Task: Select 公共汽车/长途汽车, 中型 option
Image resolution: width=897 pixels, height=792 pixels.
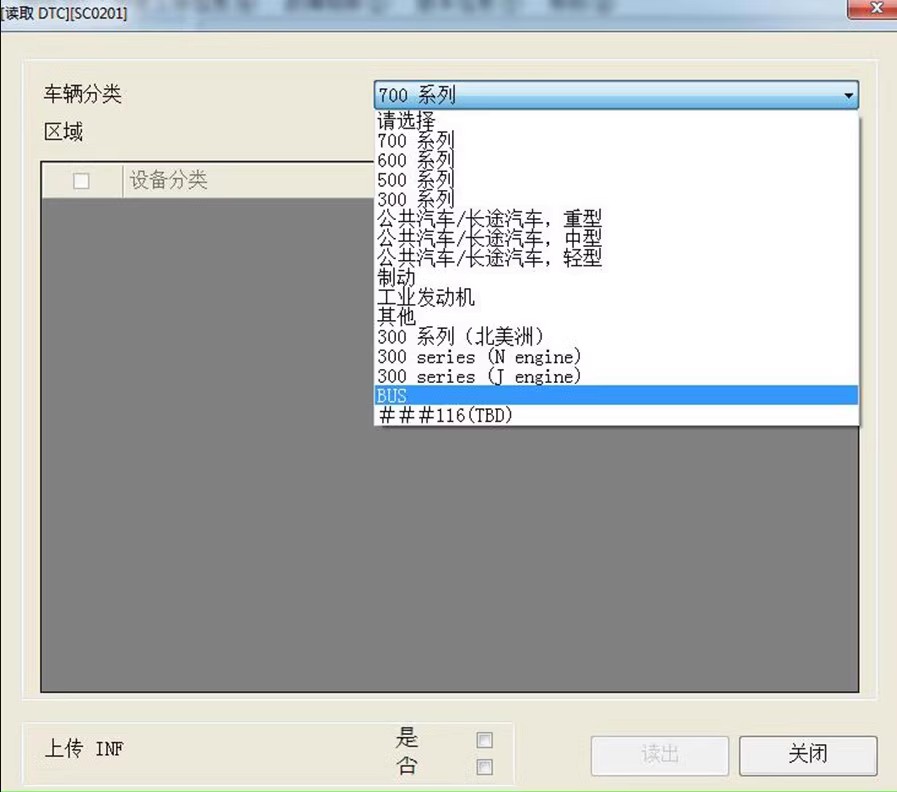Action: (616, 238)
